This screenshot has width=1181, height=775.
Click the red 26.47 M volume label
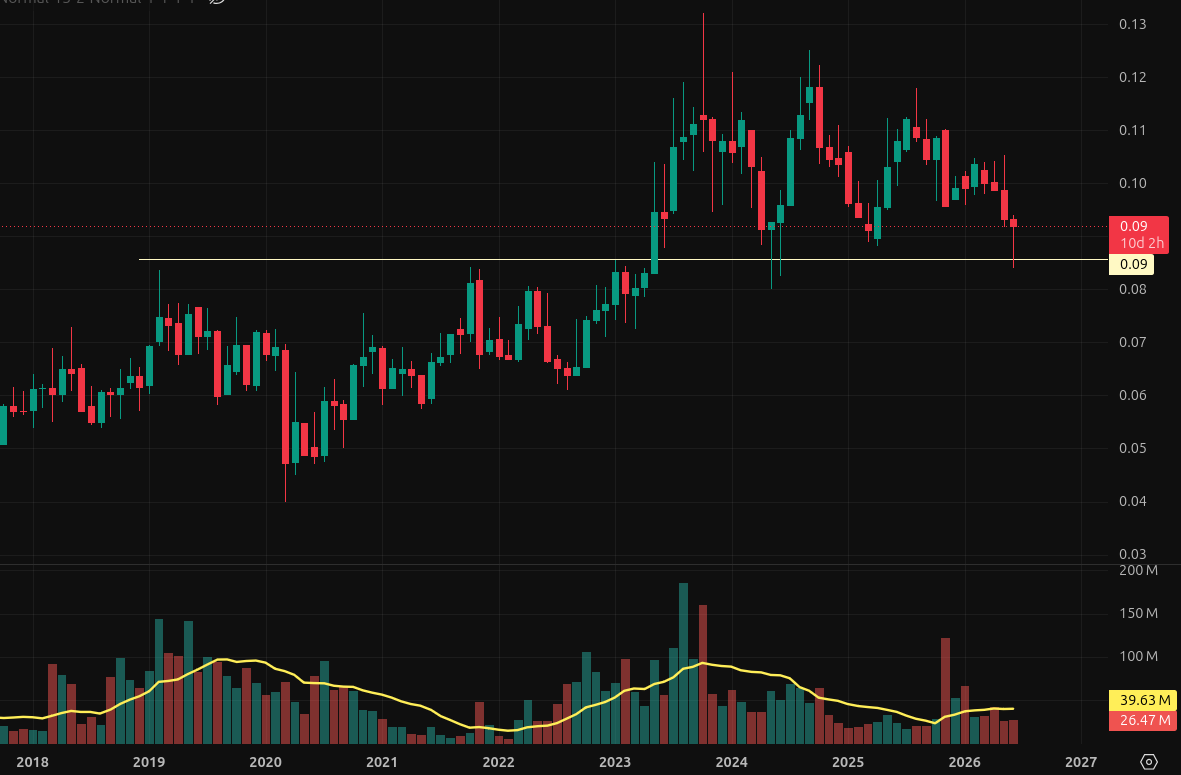pos(1143,721)
